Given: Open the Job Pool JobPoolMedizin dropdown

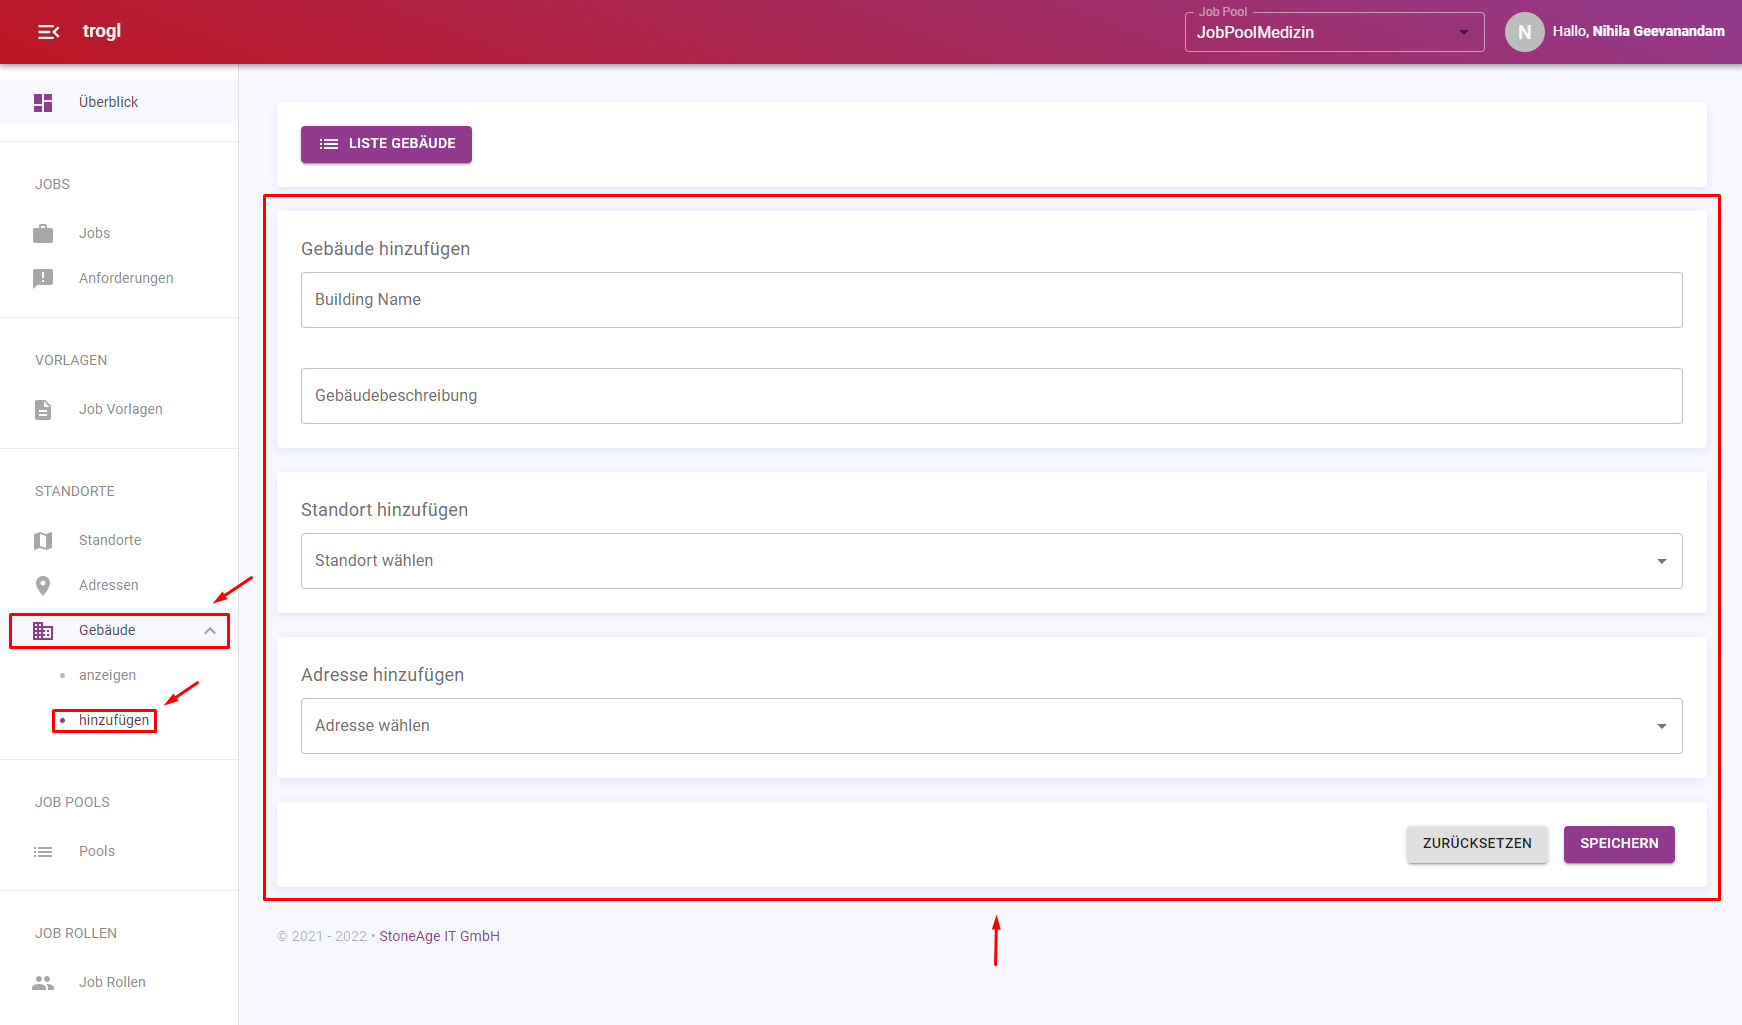Looking at the screenshot, I should pos(1334,32).
